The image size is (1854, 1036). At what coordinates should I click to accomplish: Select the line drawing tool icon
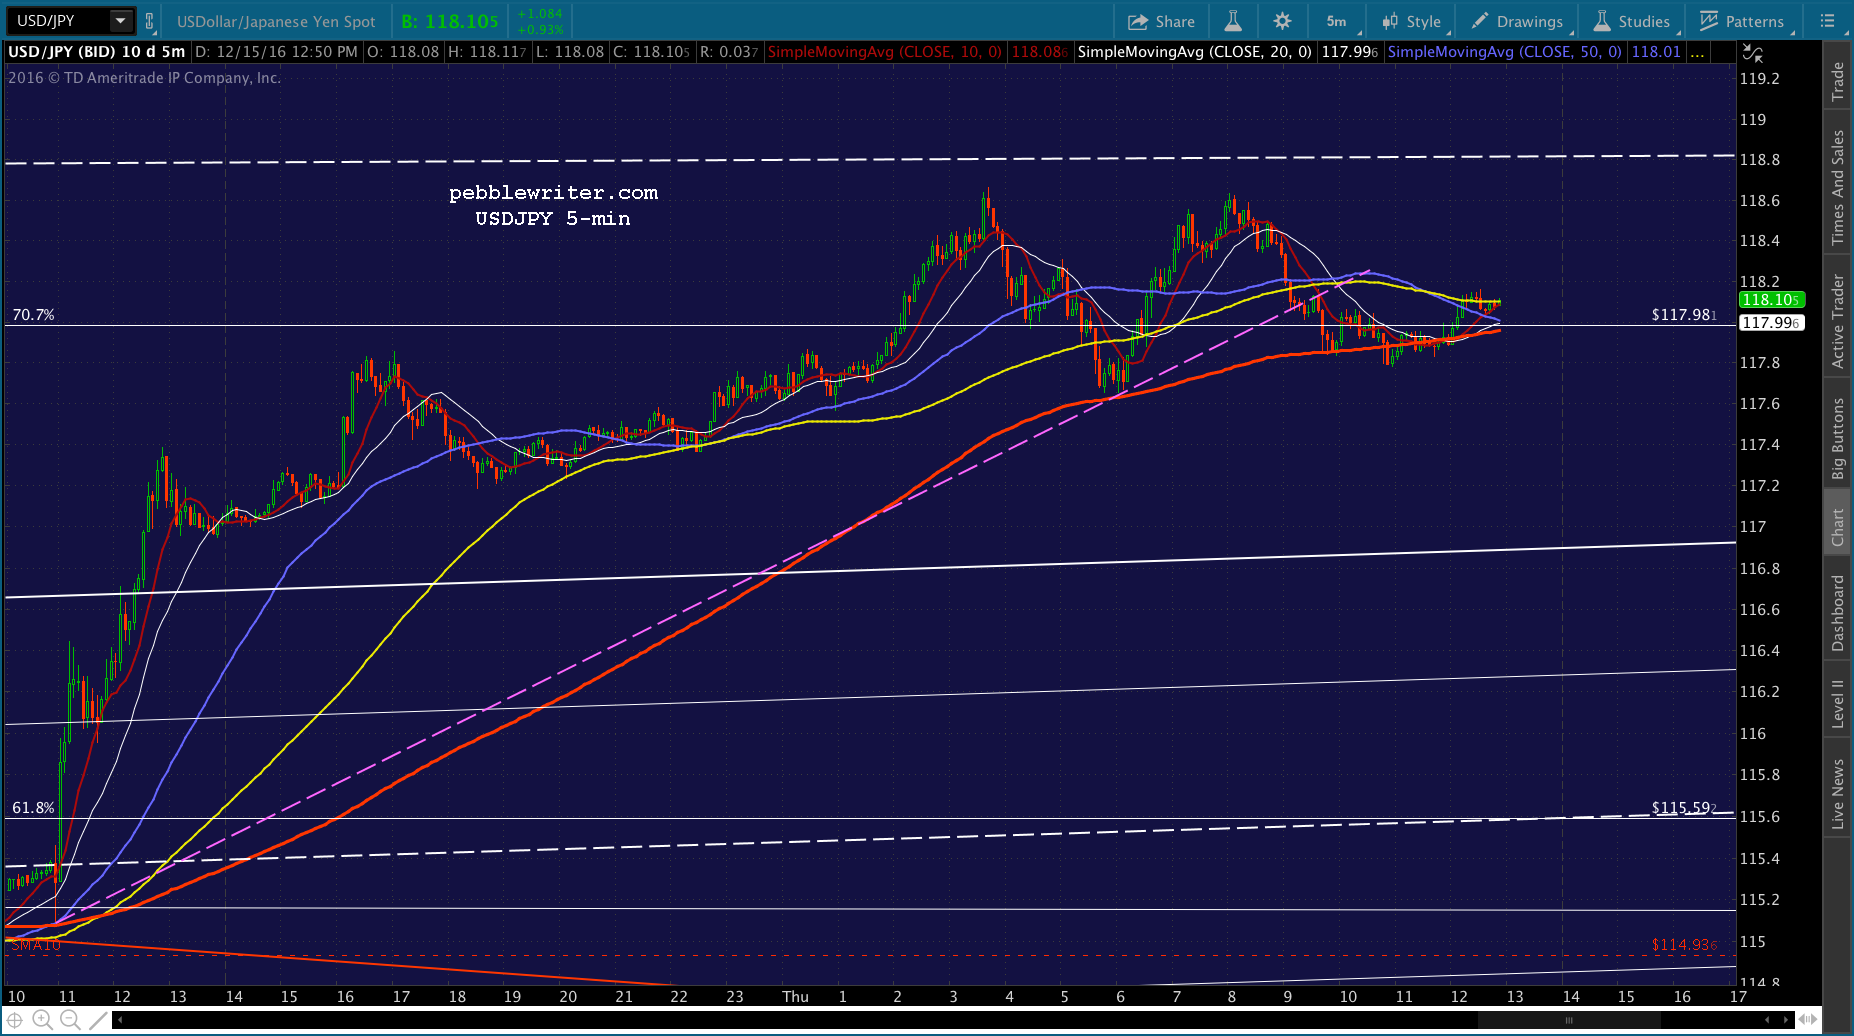[x=98, y=1020]
